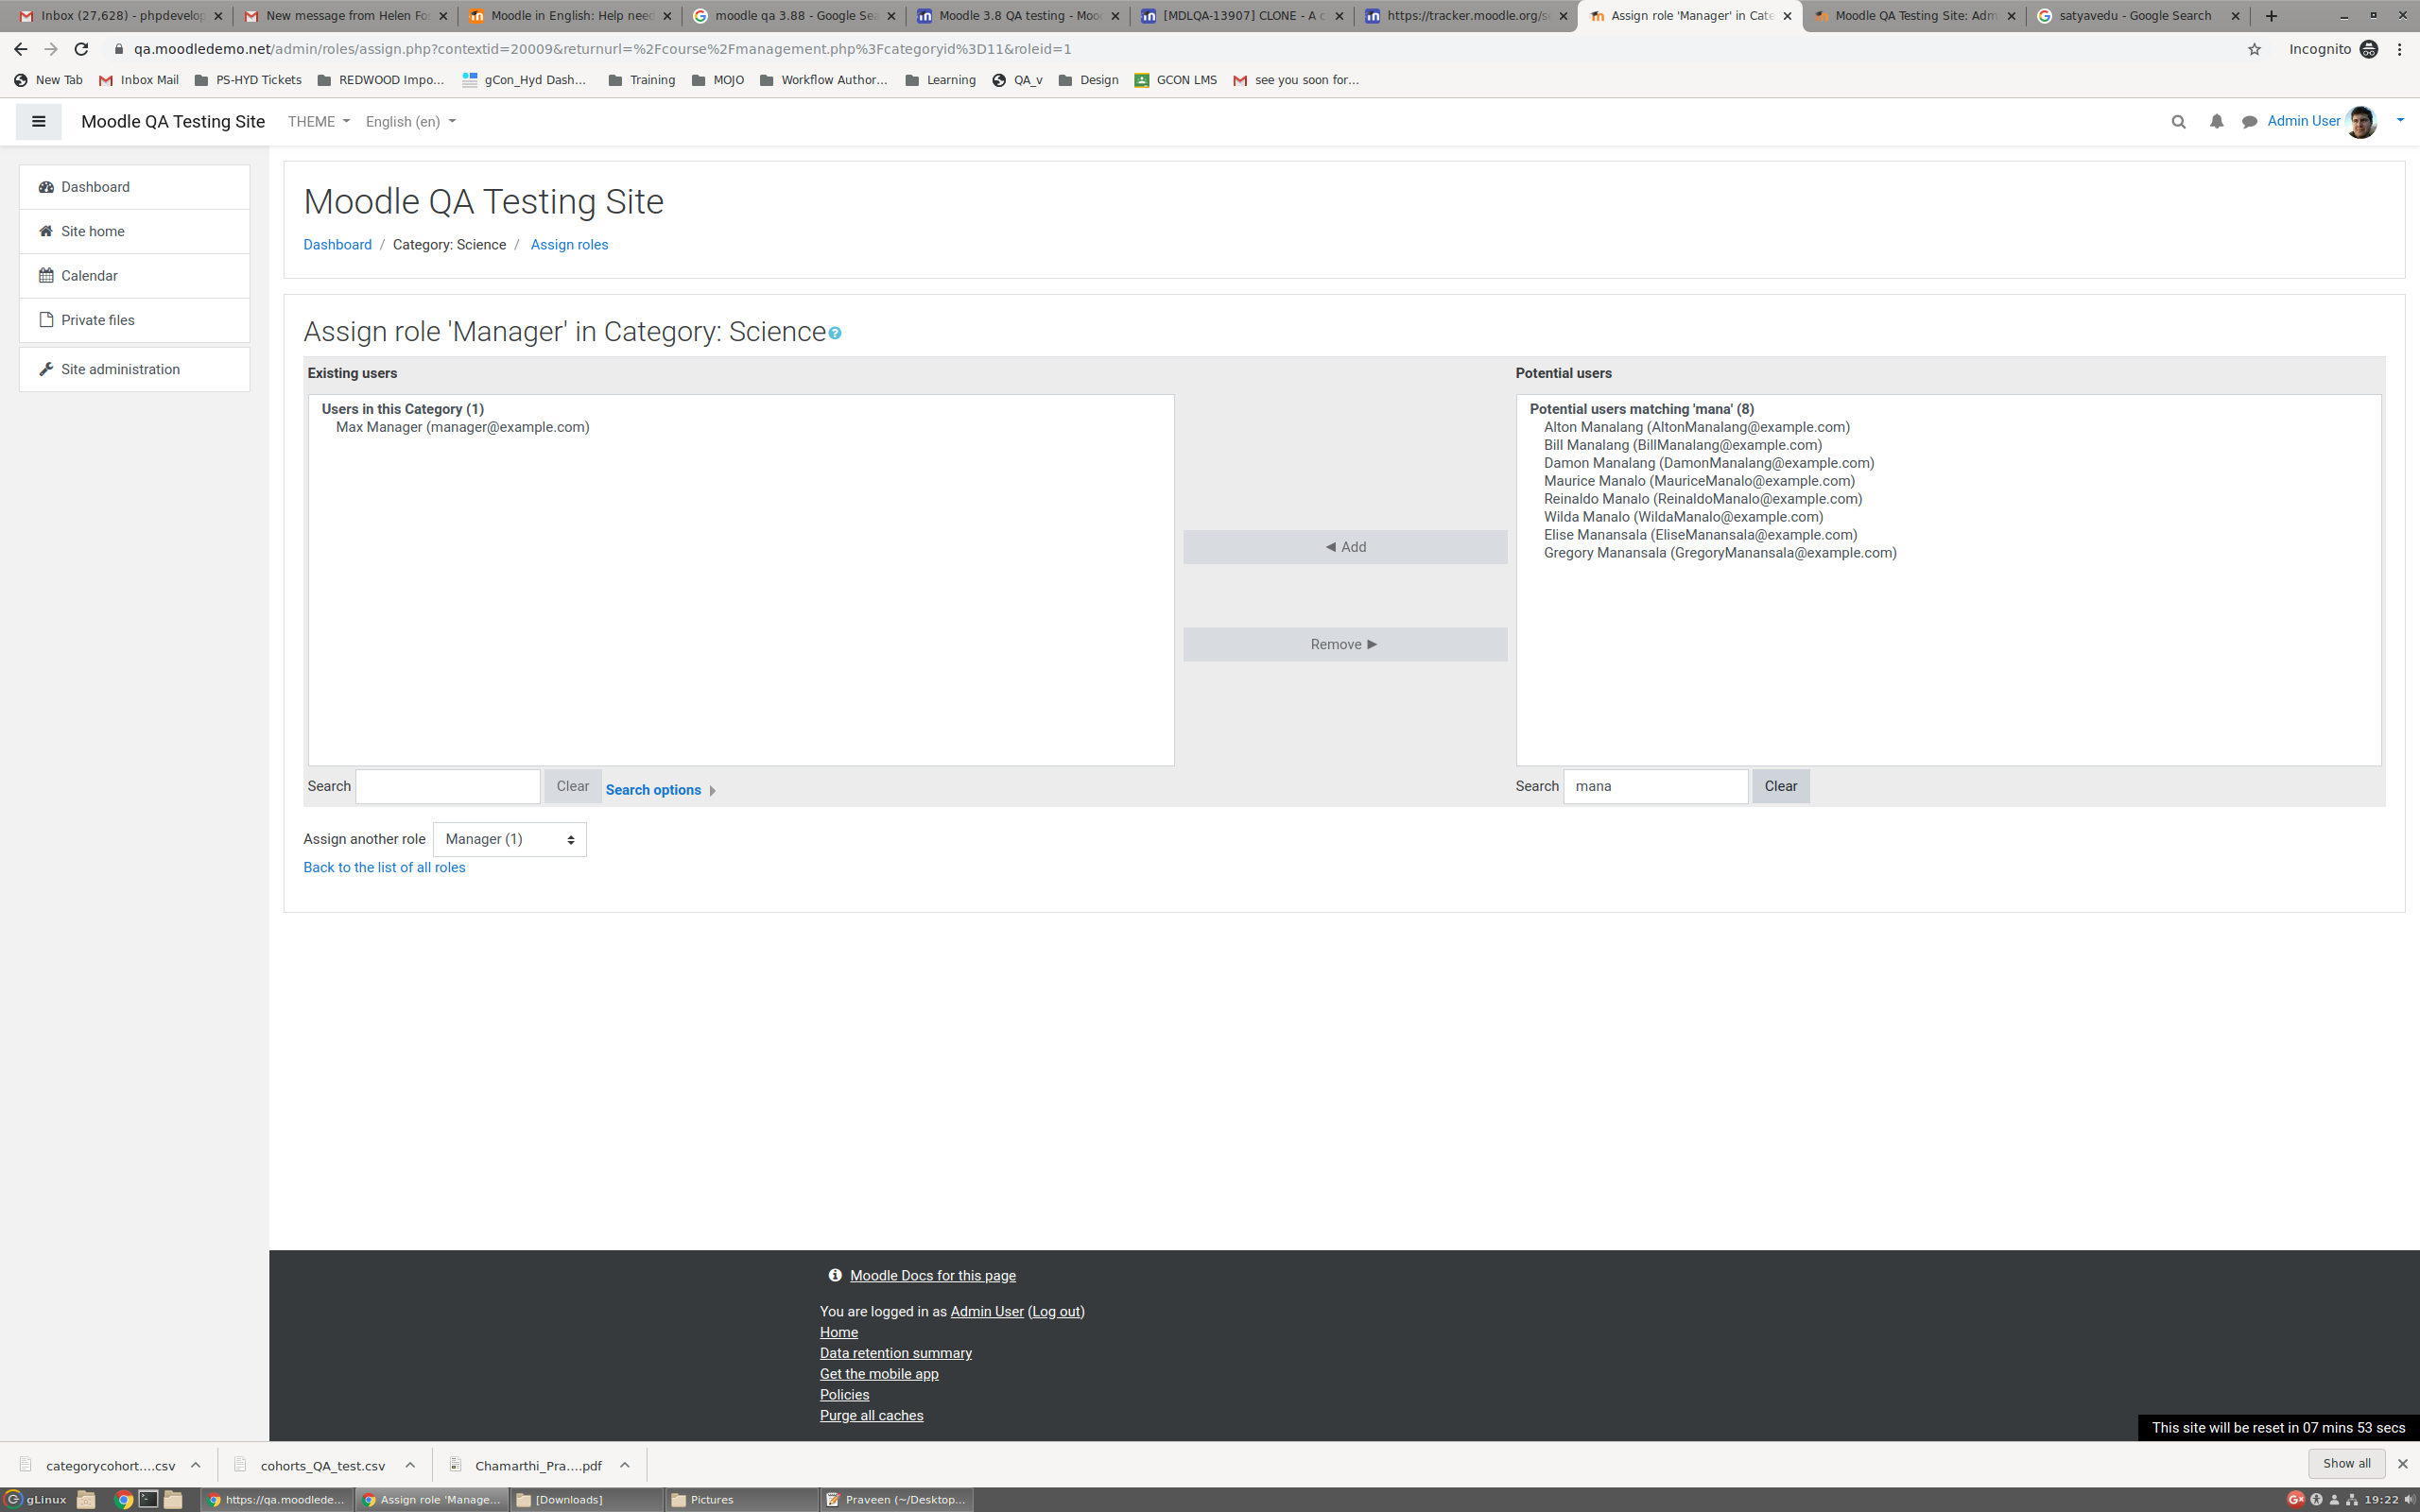Open Private files in side navigation
The image size is (2420, 1512).
point(134,320)
